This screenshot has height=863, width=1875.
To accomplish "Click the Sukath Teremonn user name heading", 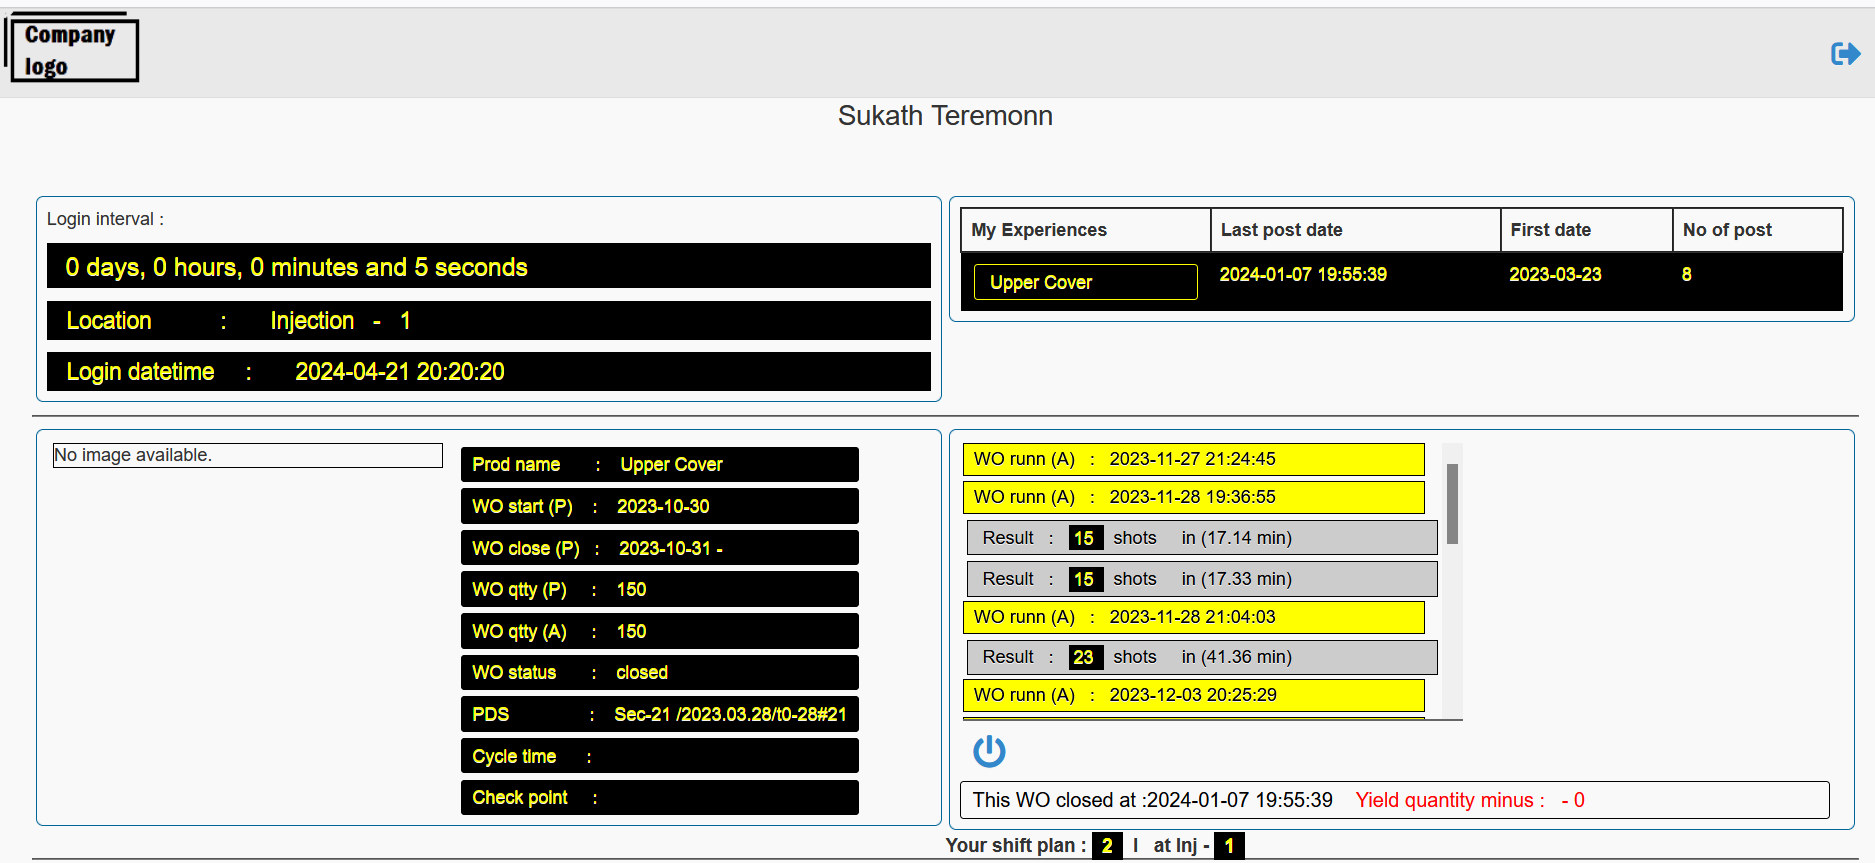I will click(945, 116).
